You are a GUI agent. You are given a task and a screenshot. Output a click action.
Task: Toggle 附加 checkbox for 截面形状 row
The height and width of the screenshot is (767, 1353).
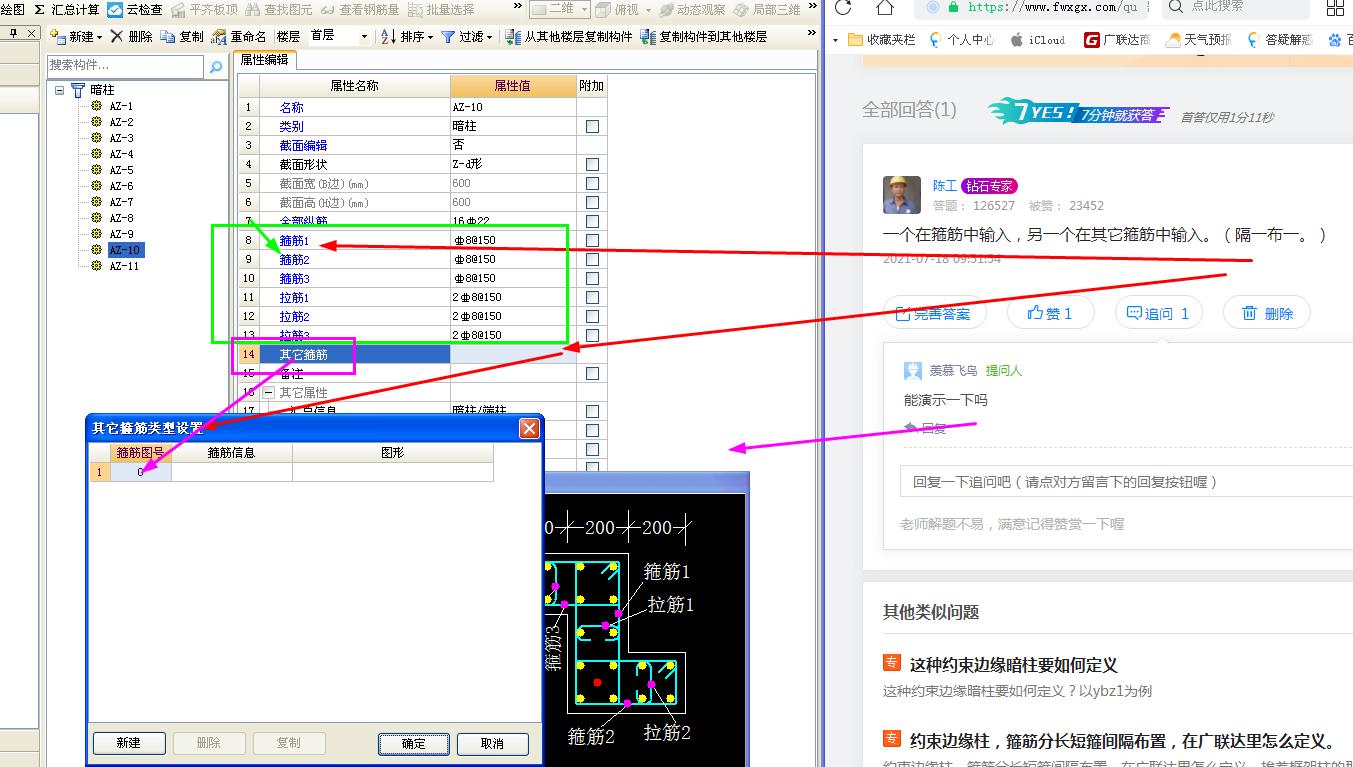click(x=592, y=165)
